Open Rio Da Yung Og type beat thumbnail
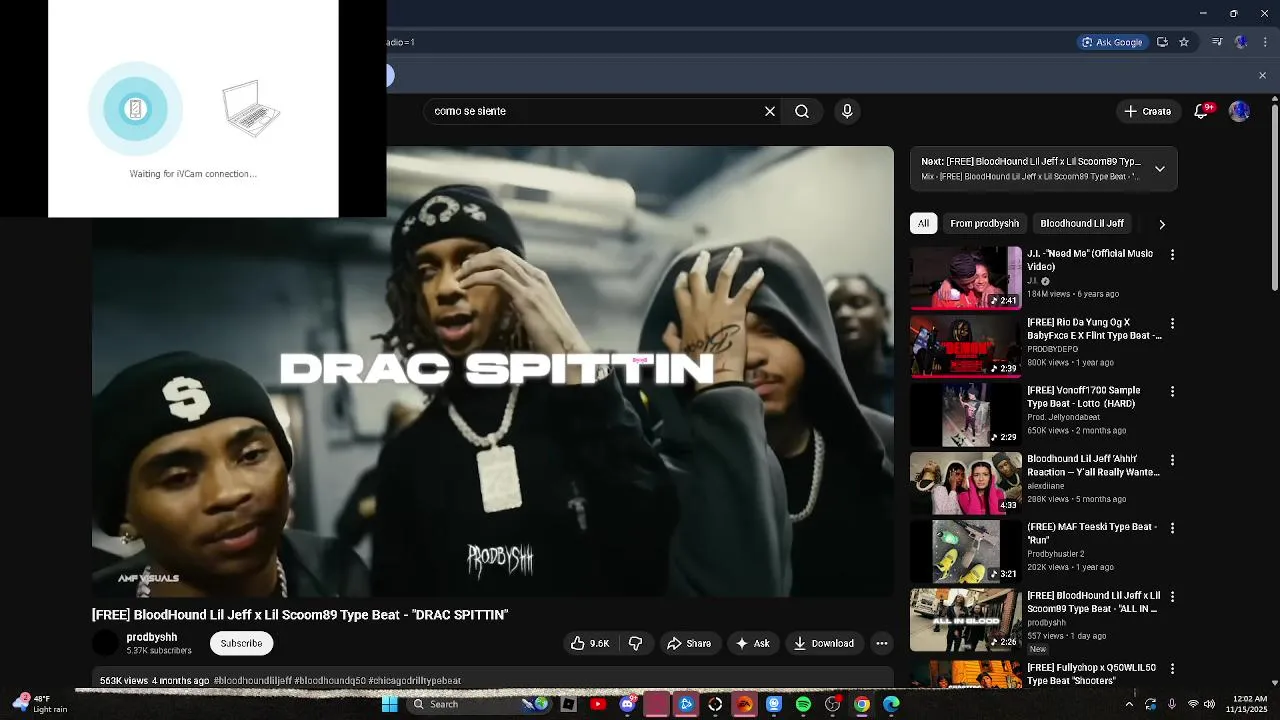This screenshot has width=1280, height=720. [966, 346]
